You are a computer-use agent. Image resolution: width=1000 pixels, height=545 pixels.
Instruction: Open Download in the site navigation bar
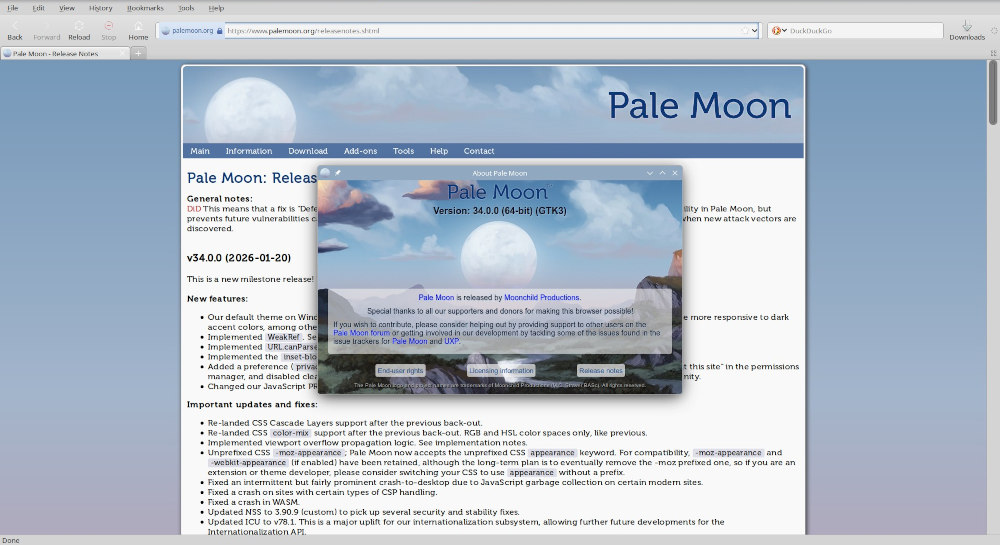point(307,151)
